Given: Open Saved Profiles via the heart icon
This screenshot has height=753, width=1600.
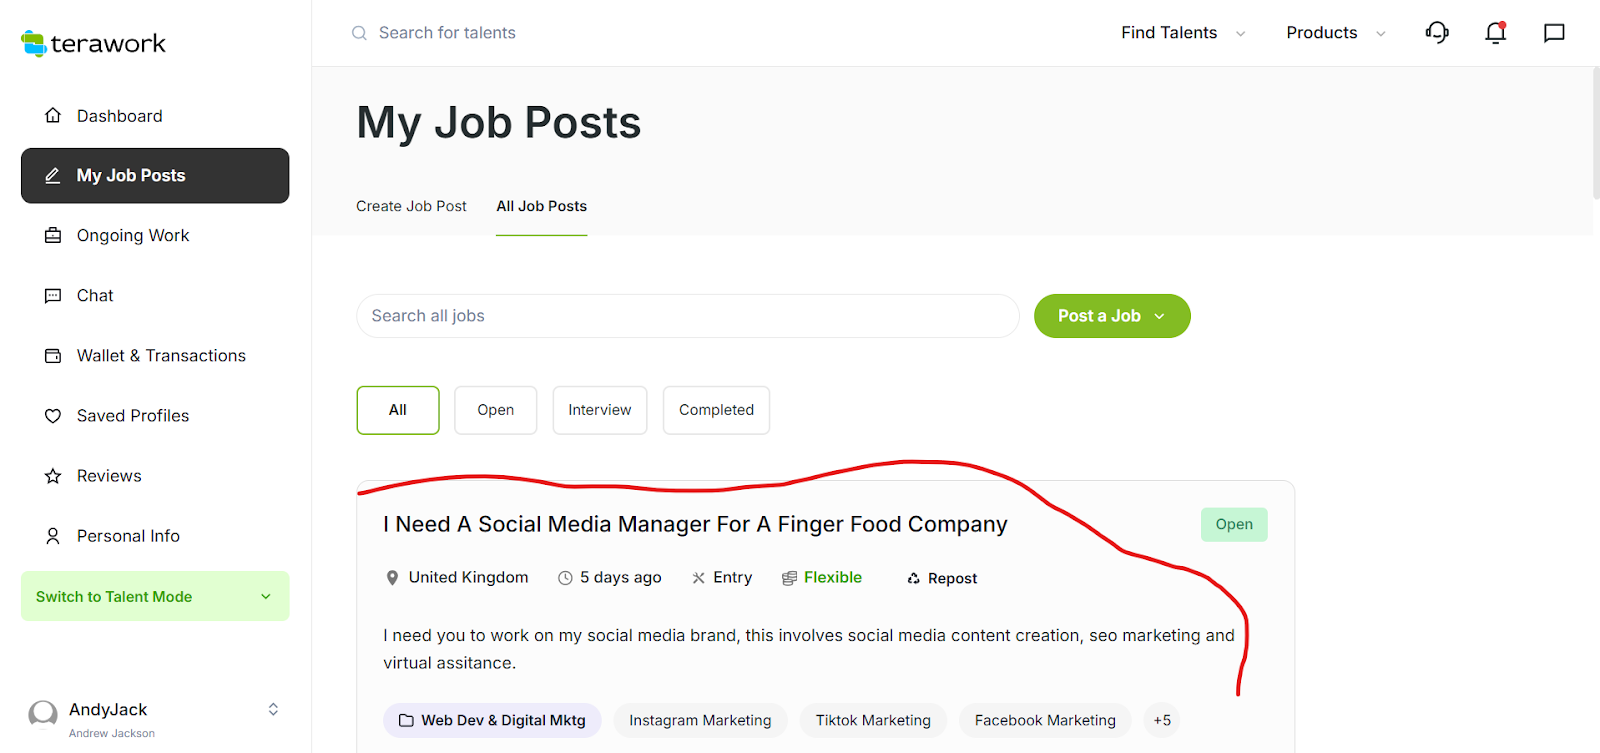Looking at the screenshot, I should tap(53, 416).
